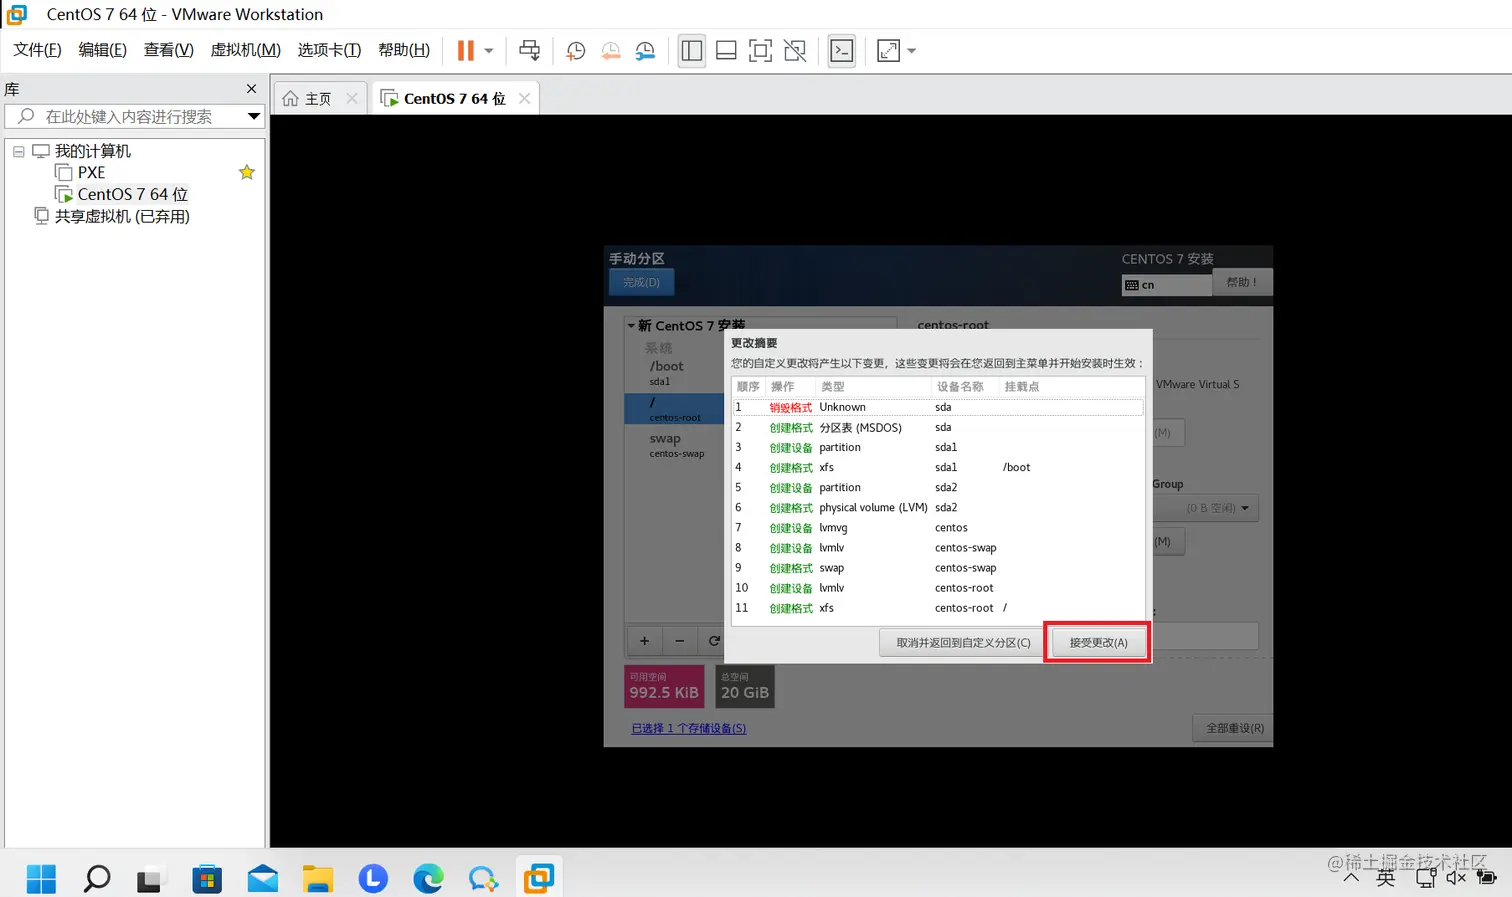
Task: Select row 4 xfs sda1 /boot
Action: 938,467
